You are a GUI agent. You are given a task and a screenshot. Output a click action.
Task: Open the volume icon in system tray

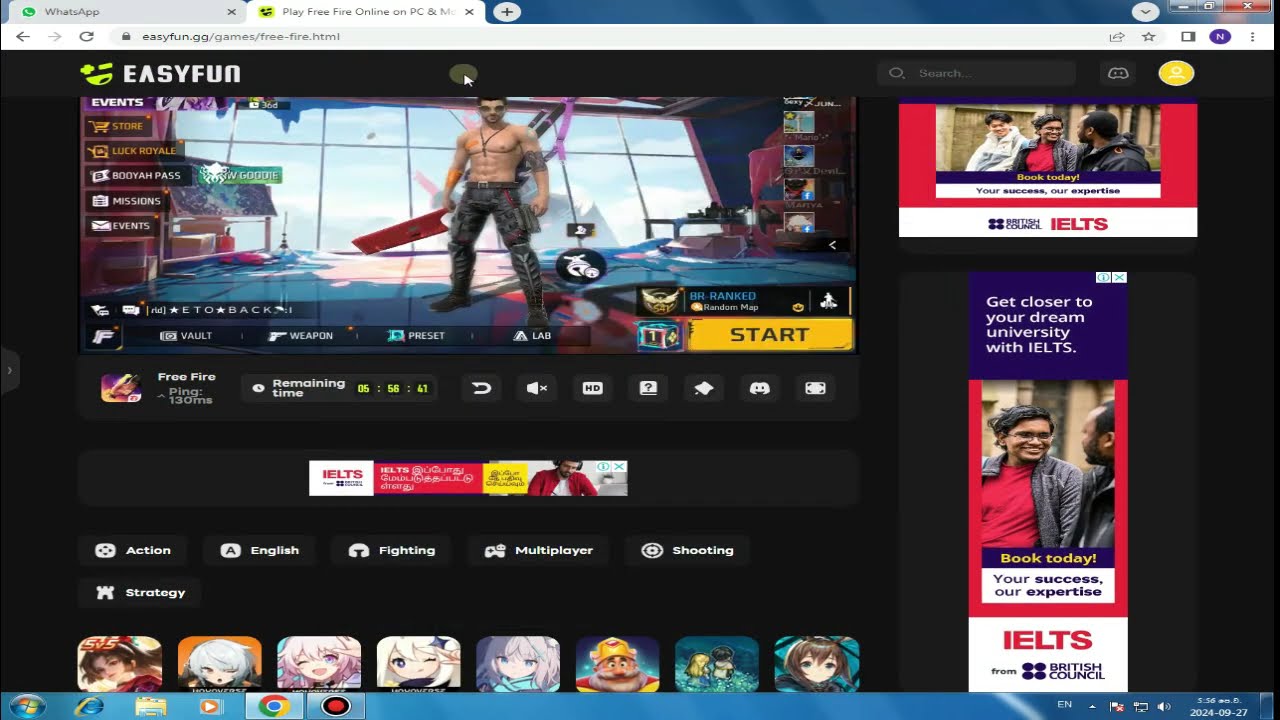coord(1164,706)
